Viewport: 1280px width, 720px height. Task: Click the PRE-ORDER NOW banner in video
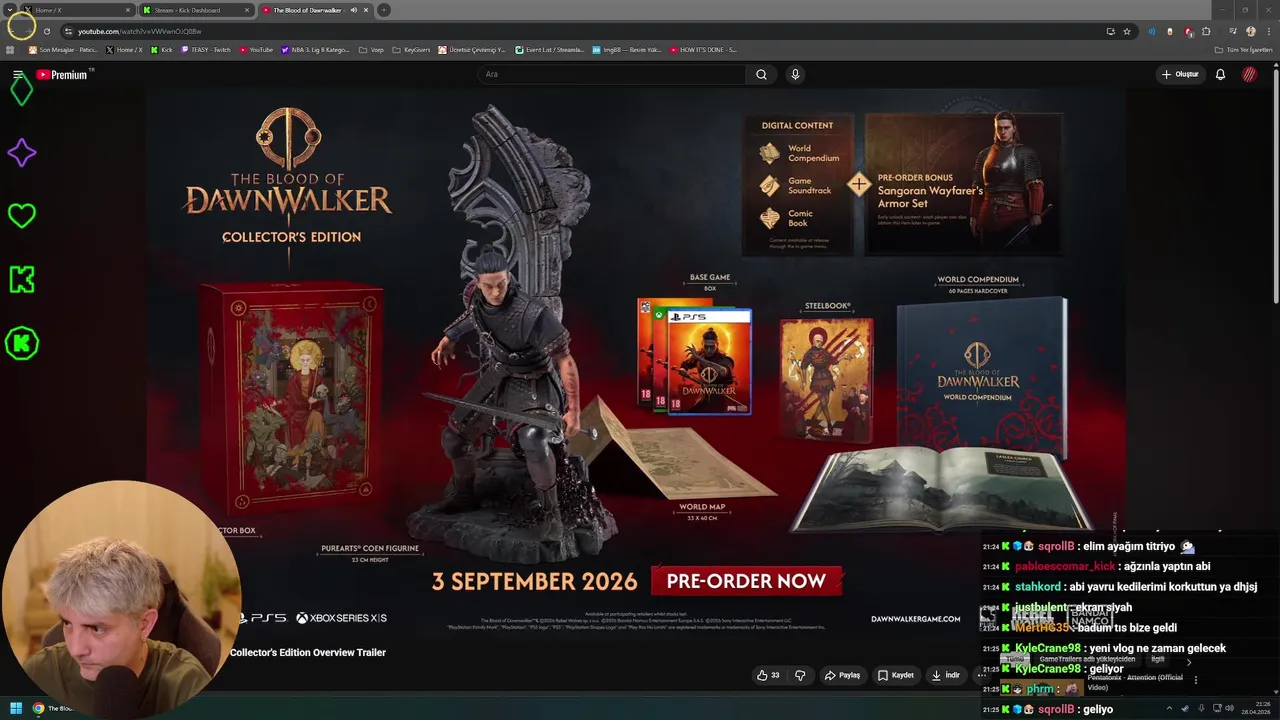pos(746,581)
